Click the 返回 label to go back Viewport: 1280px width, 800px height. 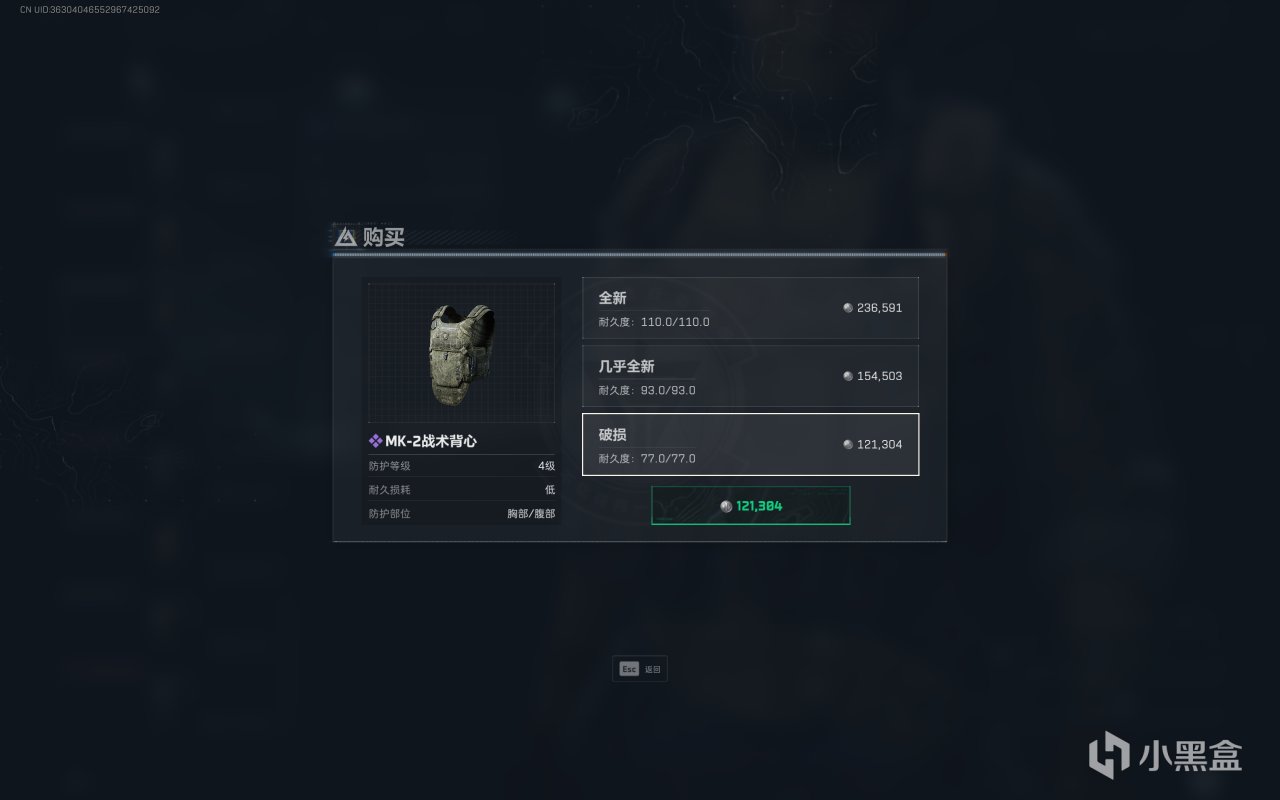pos(653,669)
